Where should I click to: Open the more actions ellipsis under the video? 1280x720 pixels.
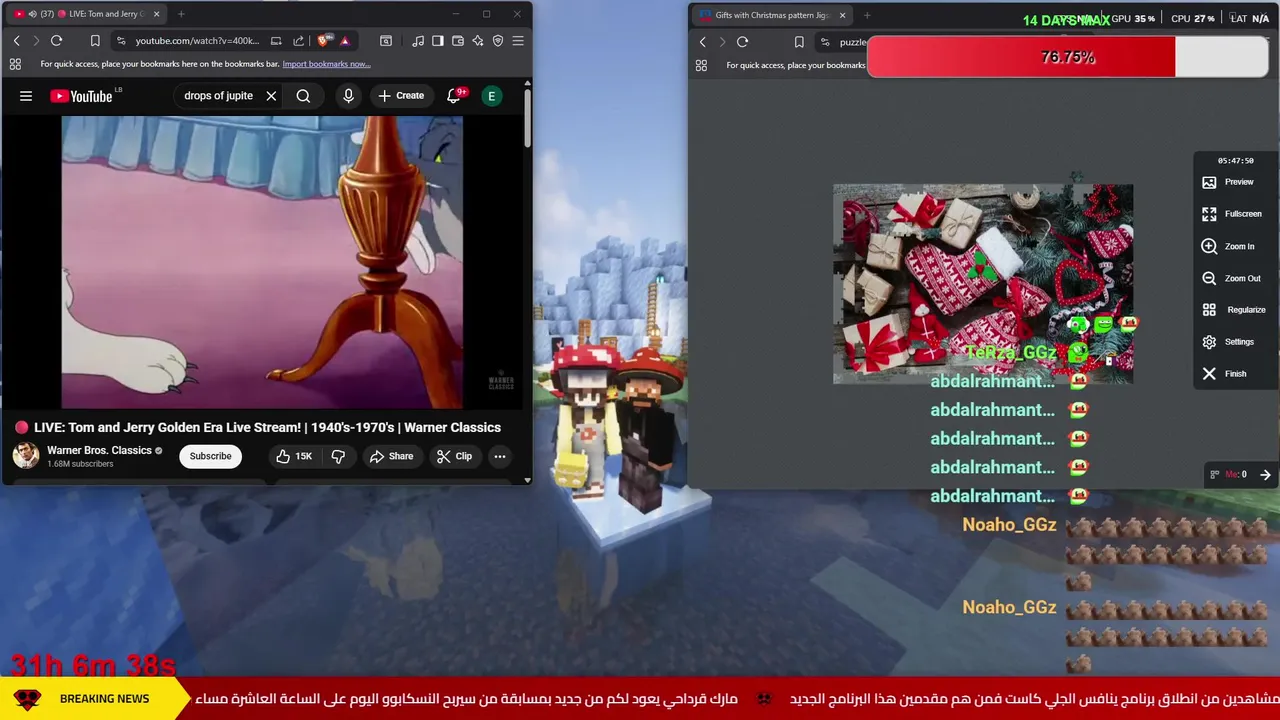[499, 456]
